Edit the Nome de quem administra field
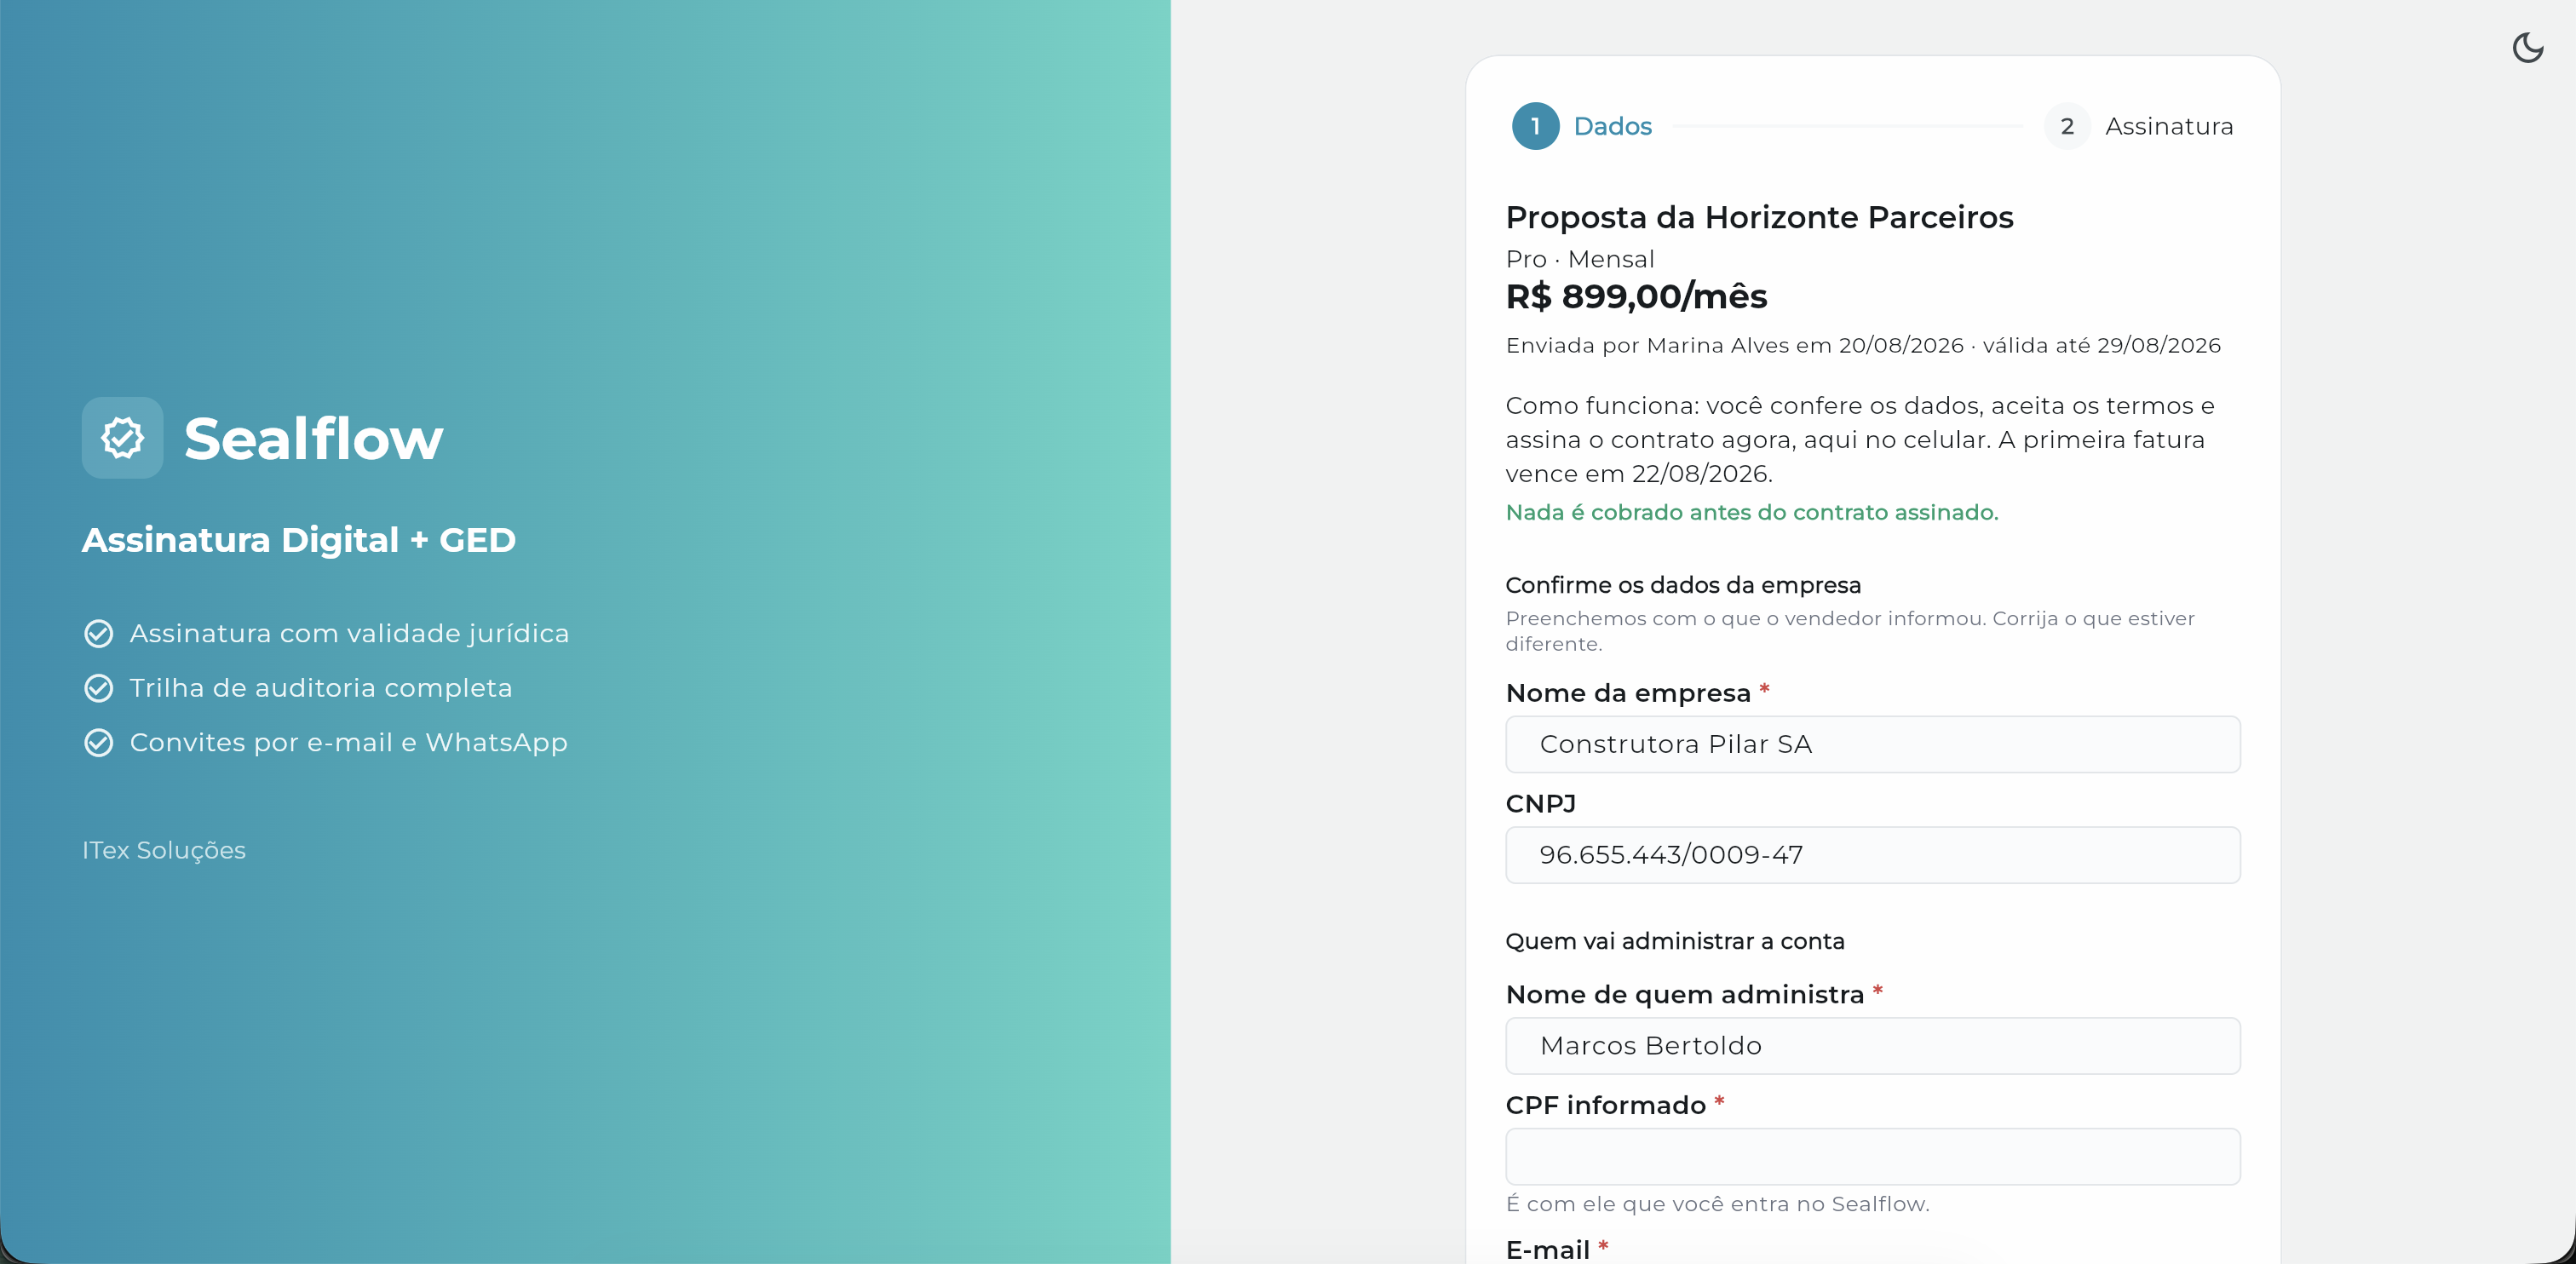2576x1264 pixels. coord(1872,1046)
